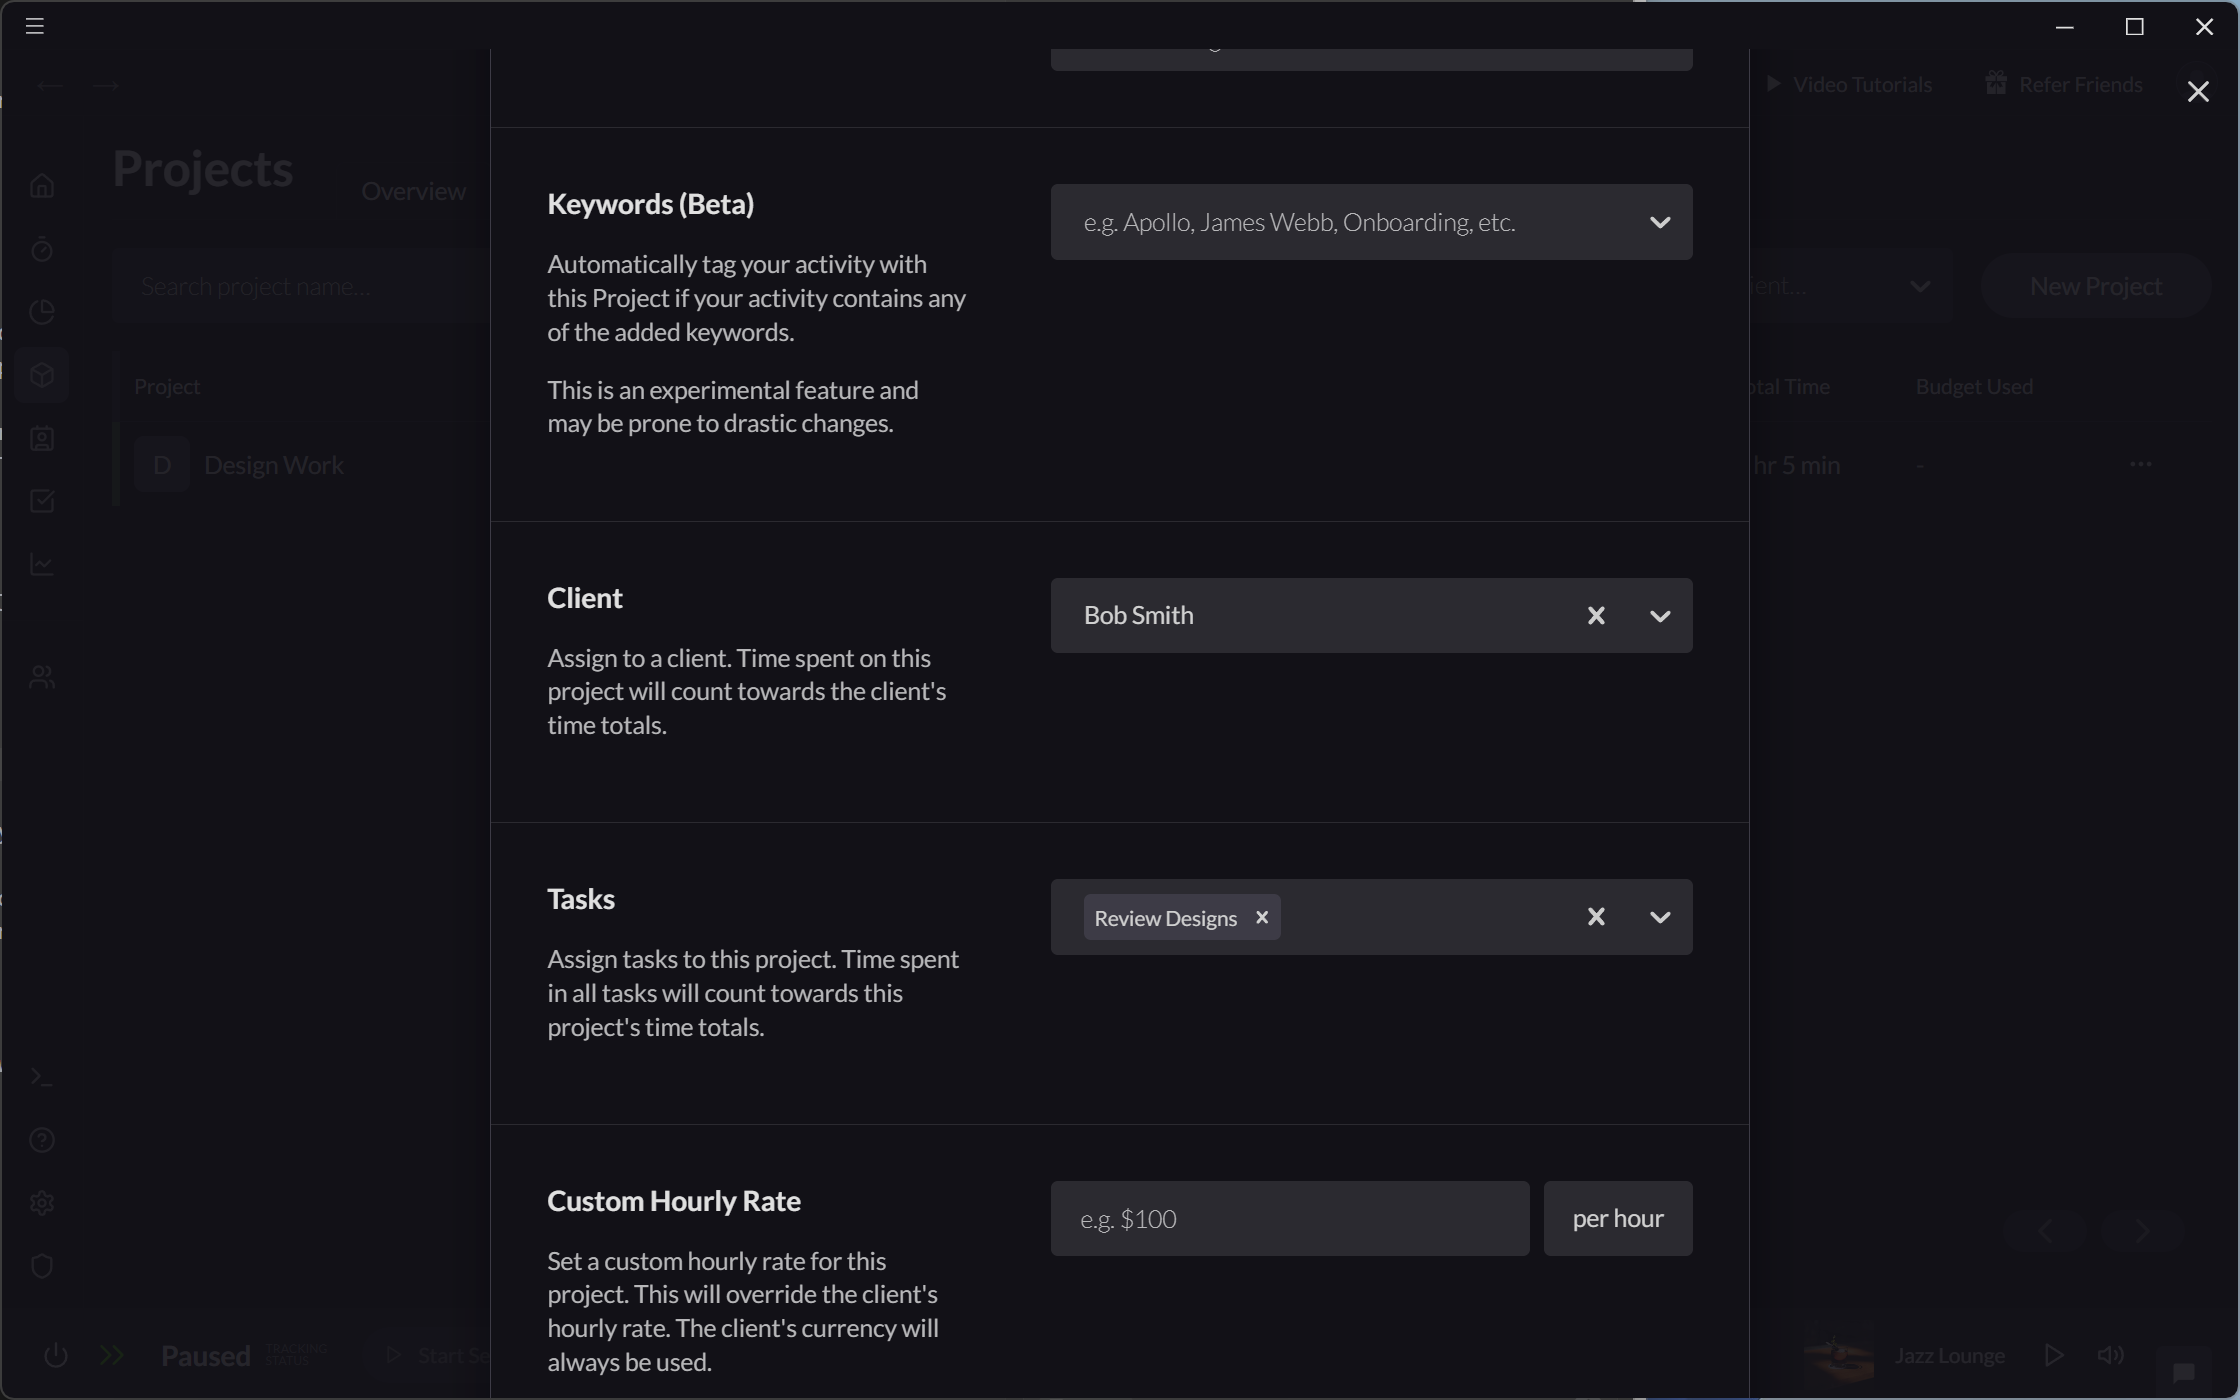Toggle tracking with the power button
Image resolution: width=2240 pixels, height=1400 pixels.
[x=56, y=1355]
